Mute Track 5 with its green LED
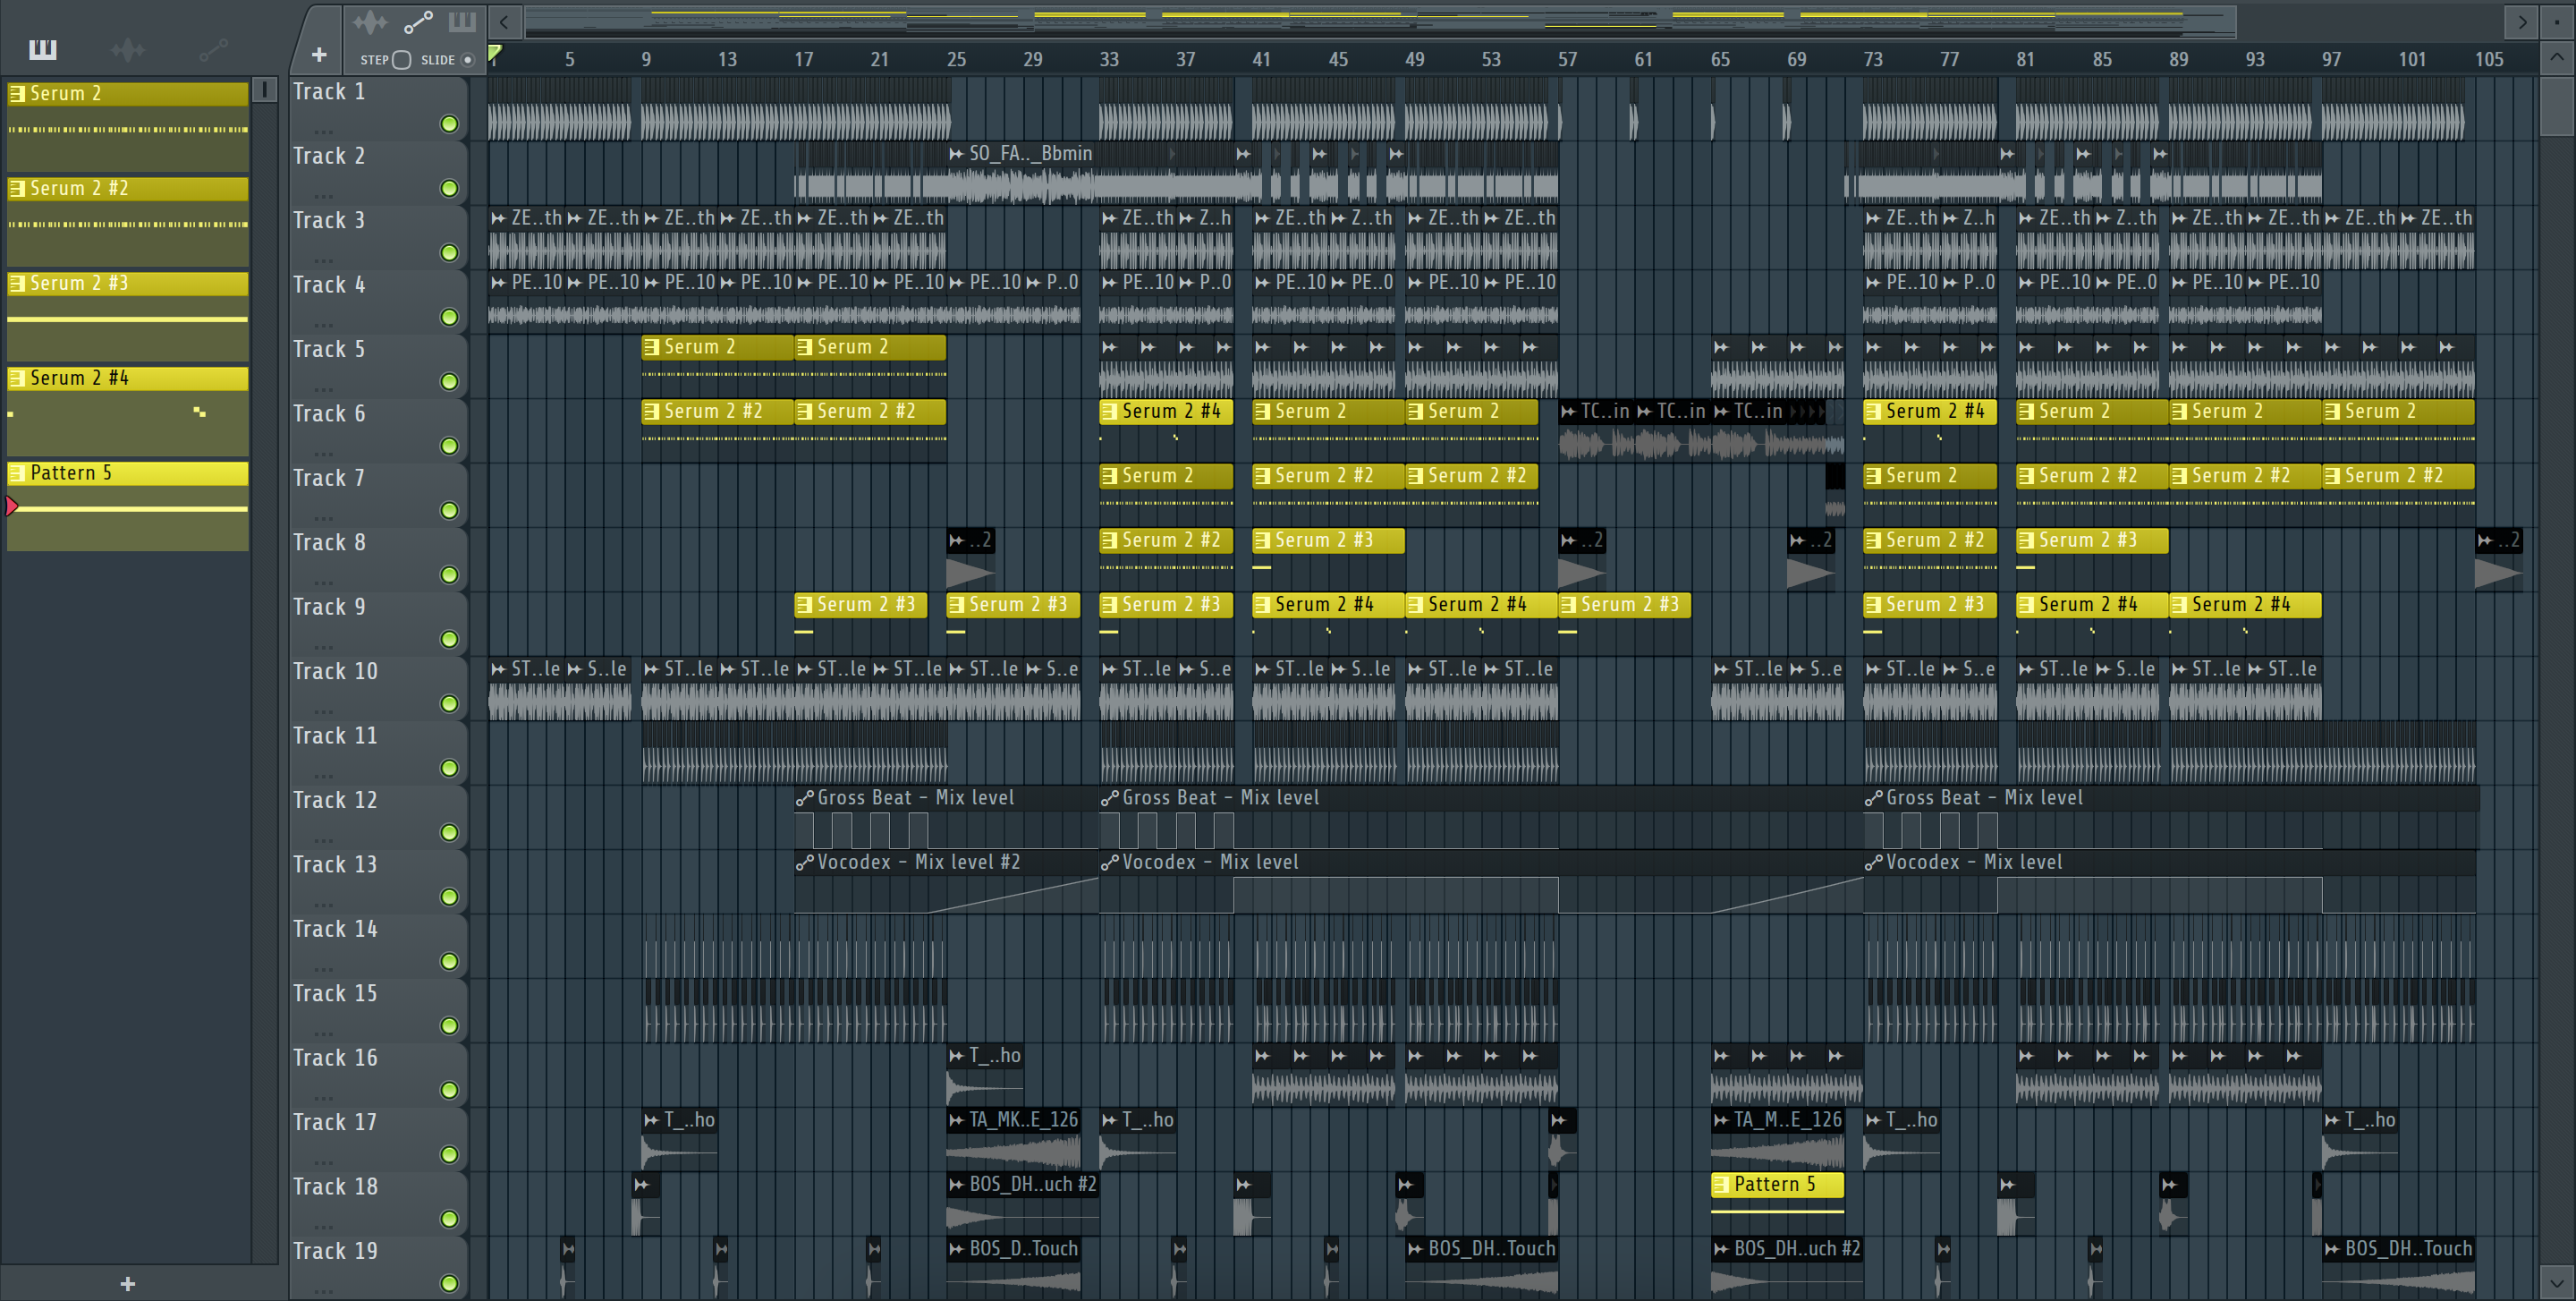The height and width of the screenshot is (1301, 2576). pyautogui.click(x=450, y=381)
